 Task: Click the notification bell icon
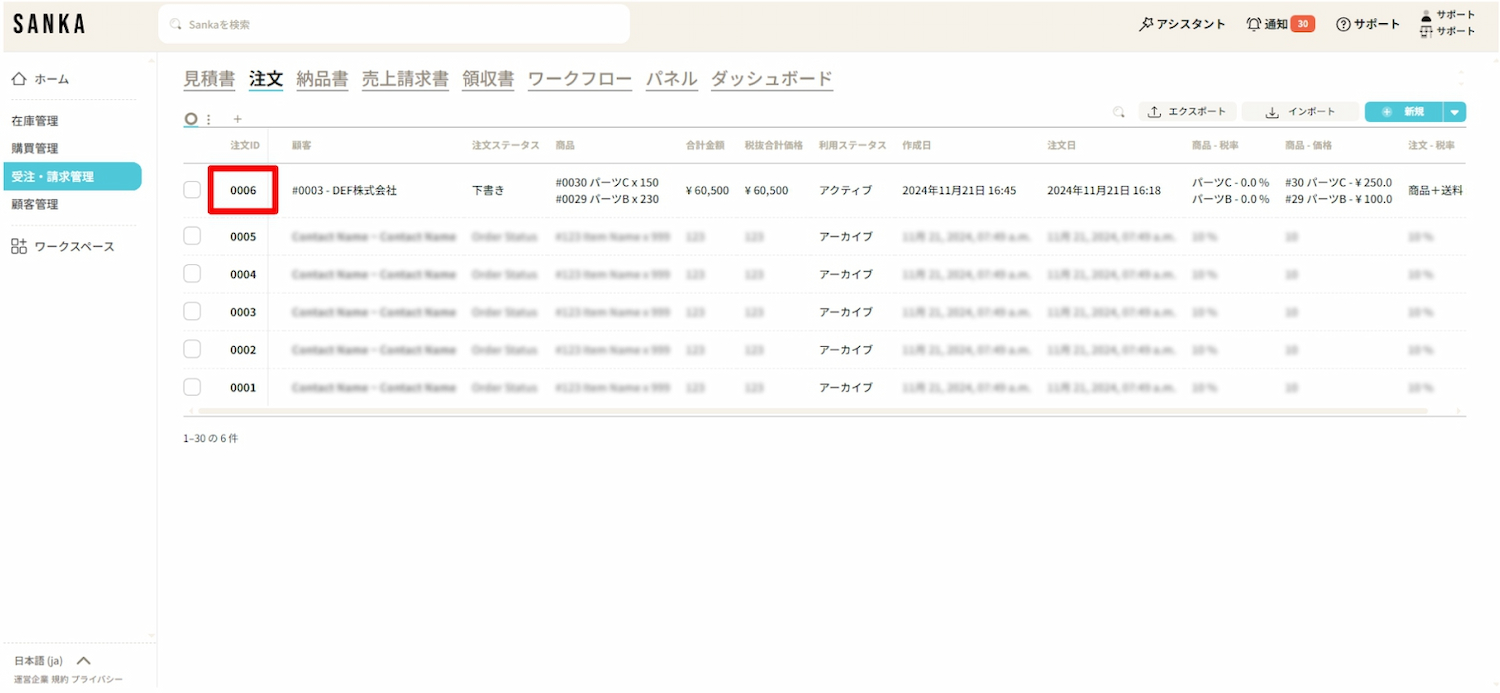[1254, 24]
